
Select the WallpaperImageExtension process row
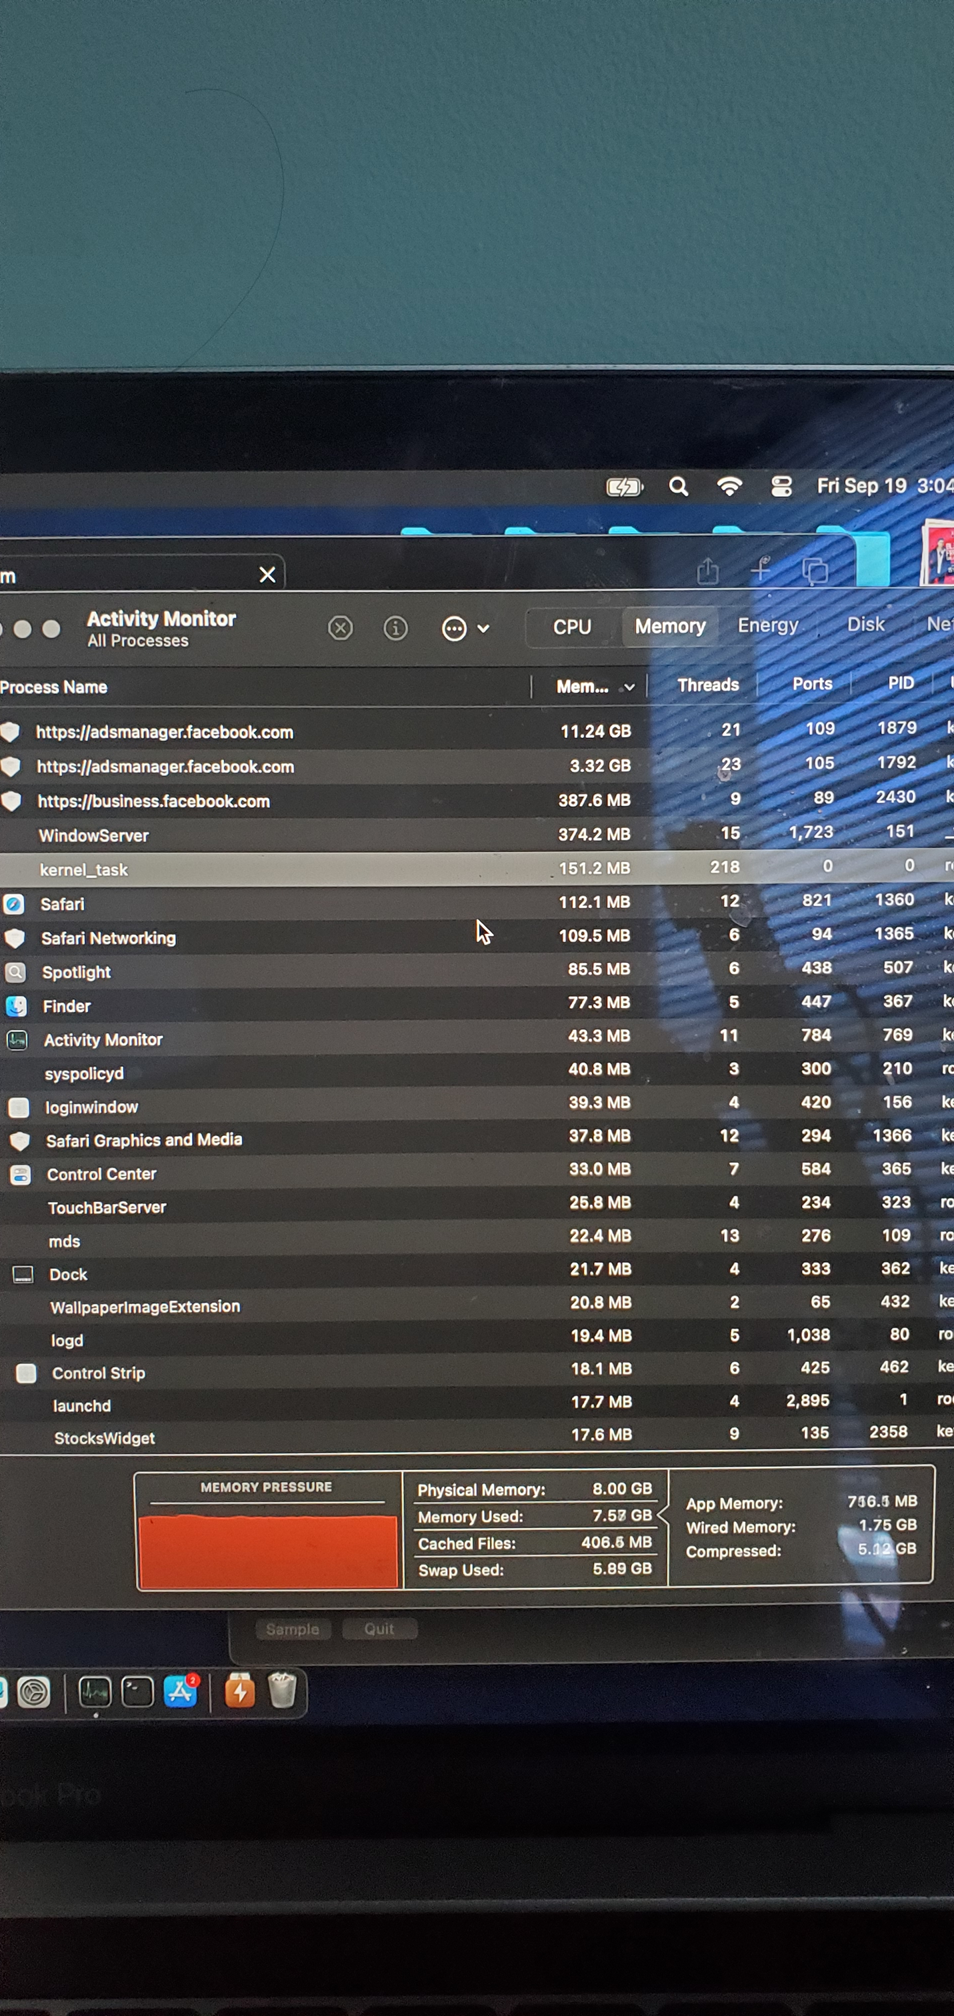(477, 1306)
